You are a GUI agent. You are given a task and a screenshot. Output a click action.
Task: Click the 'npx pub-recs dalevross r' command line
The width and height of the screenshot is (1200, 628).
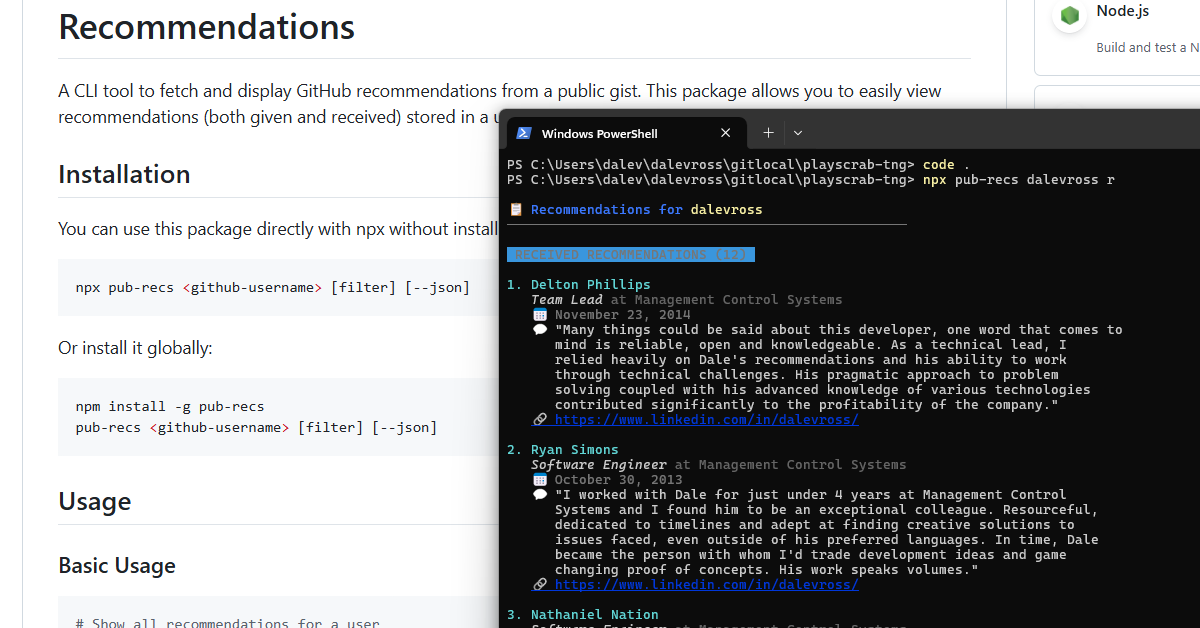1018,180
